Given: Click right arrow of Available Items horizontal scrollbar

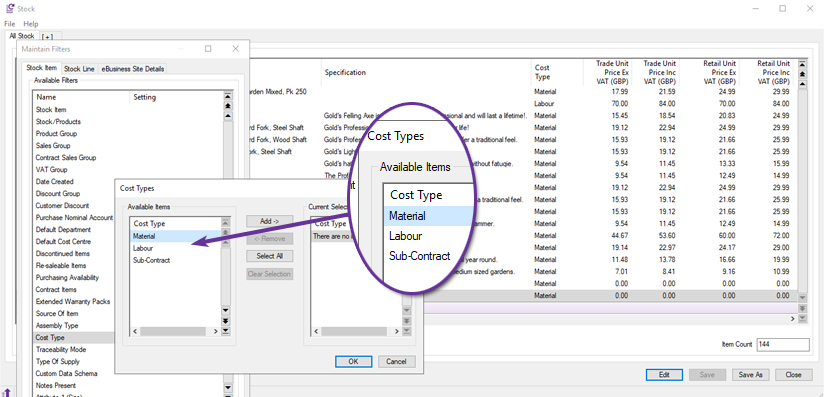Looking at the screenshot, I should [215, 331].
